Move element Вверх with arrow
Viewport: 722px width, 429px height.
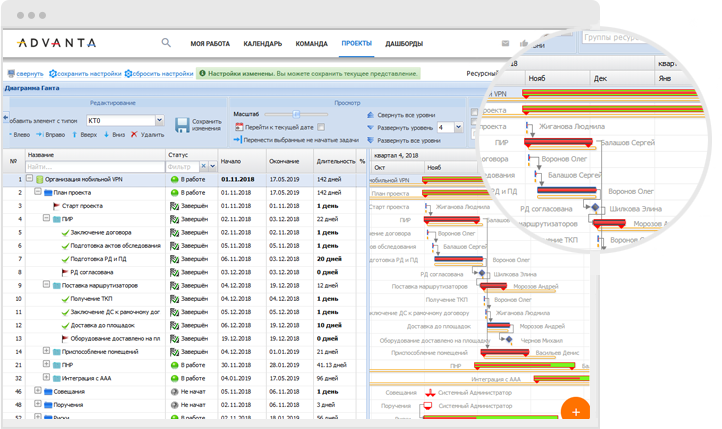[74, 134]
